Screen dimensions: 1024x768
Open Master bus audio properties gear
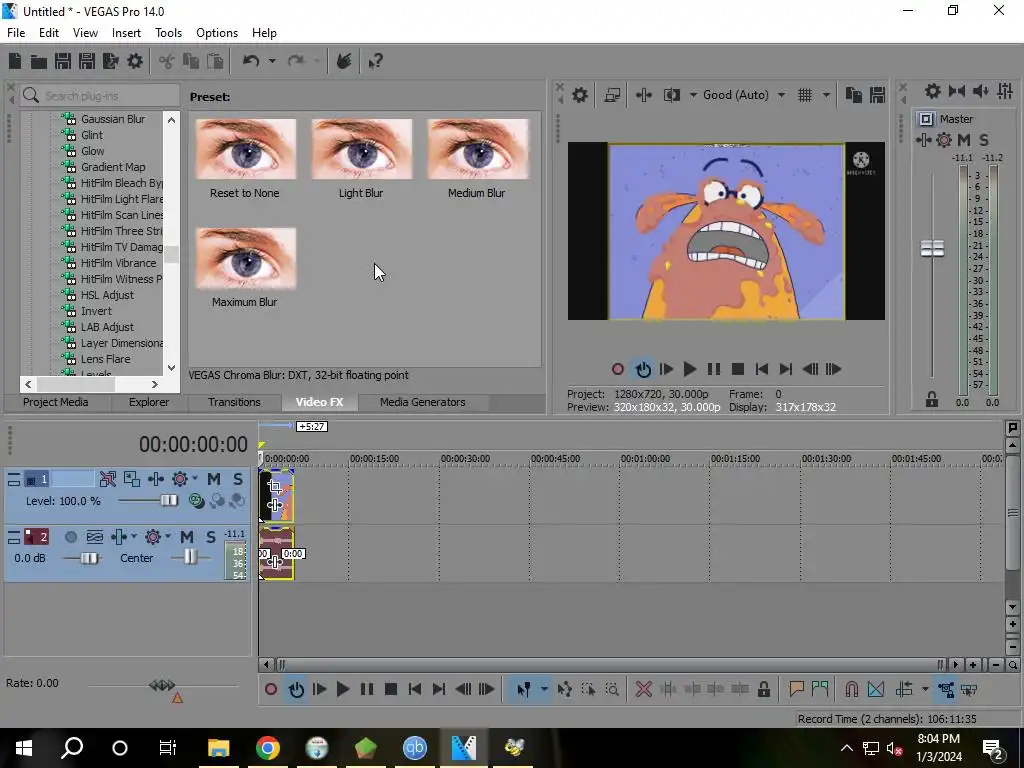point(933,91)
